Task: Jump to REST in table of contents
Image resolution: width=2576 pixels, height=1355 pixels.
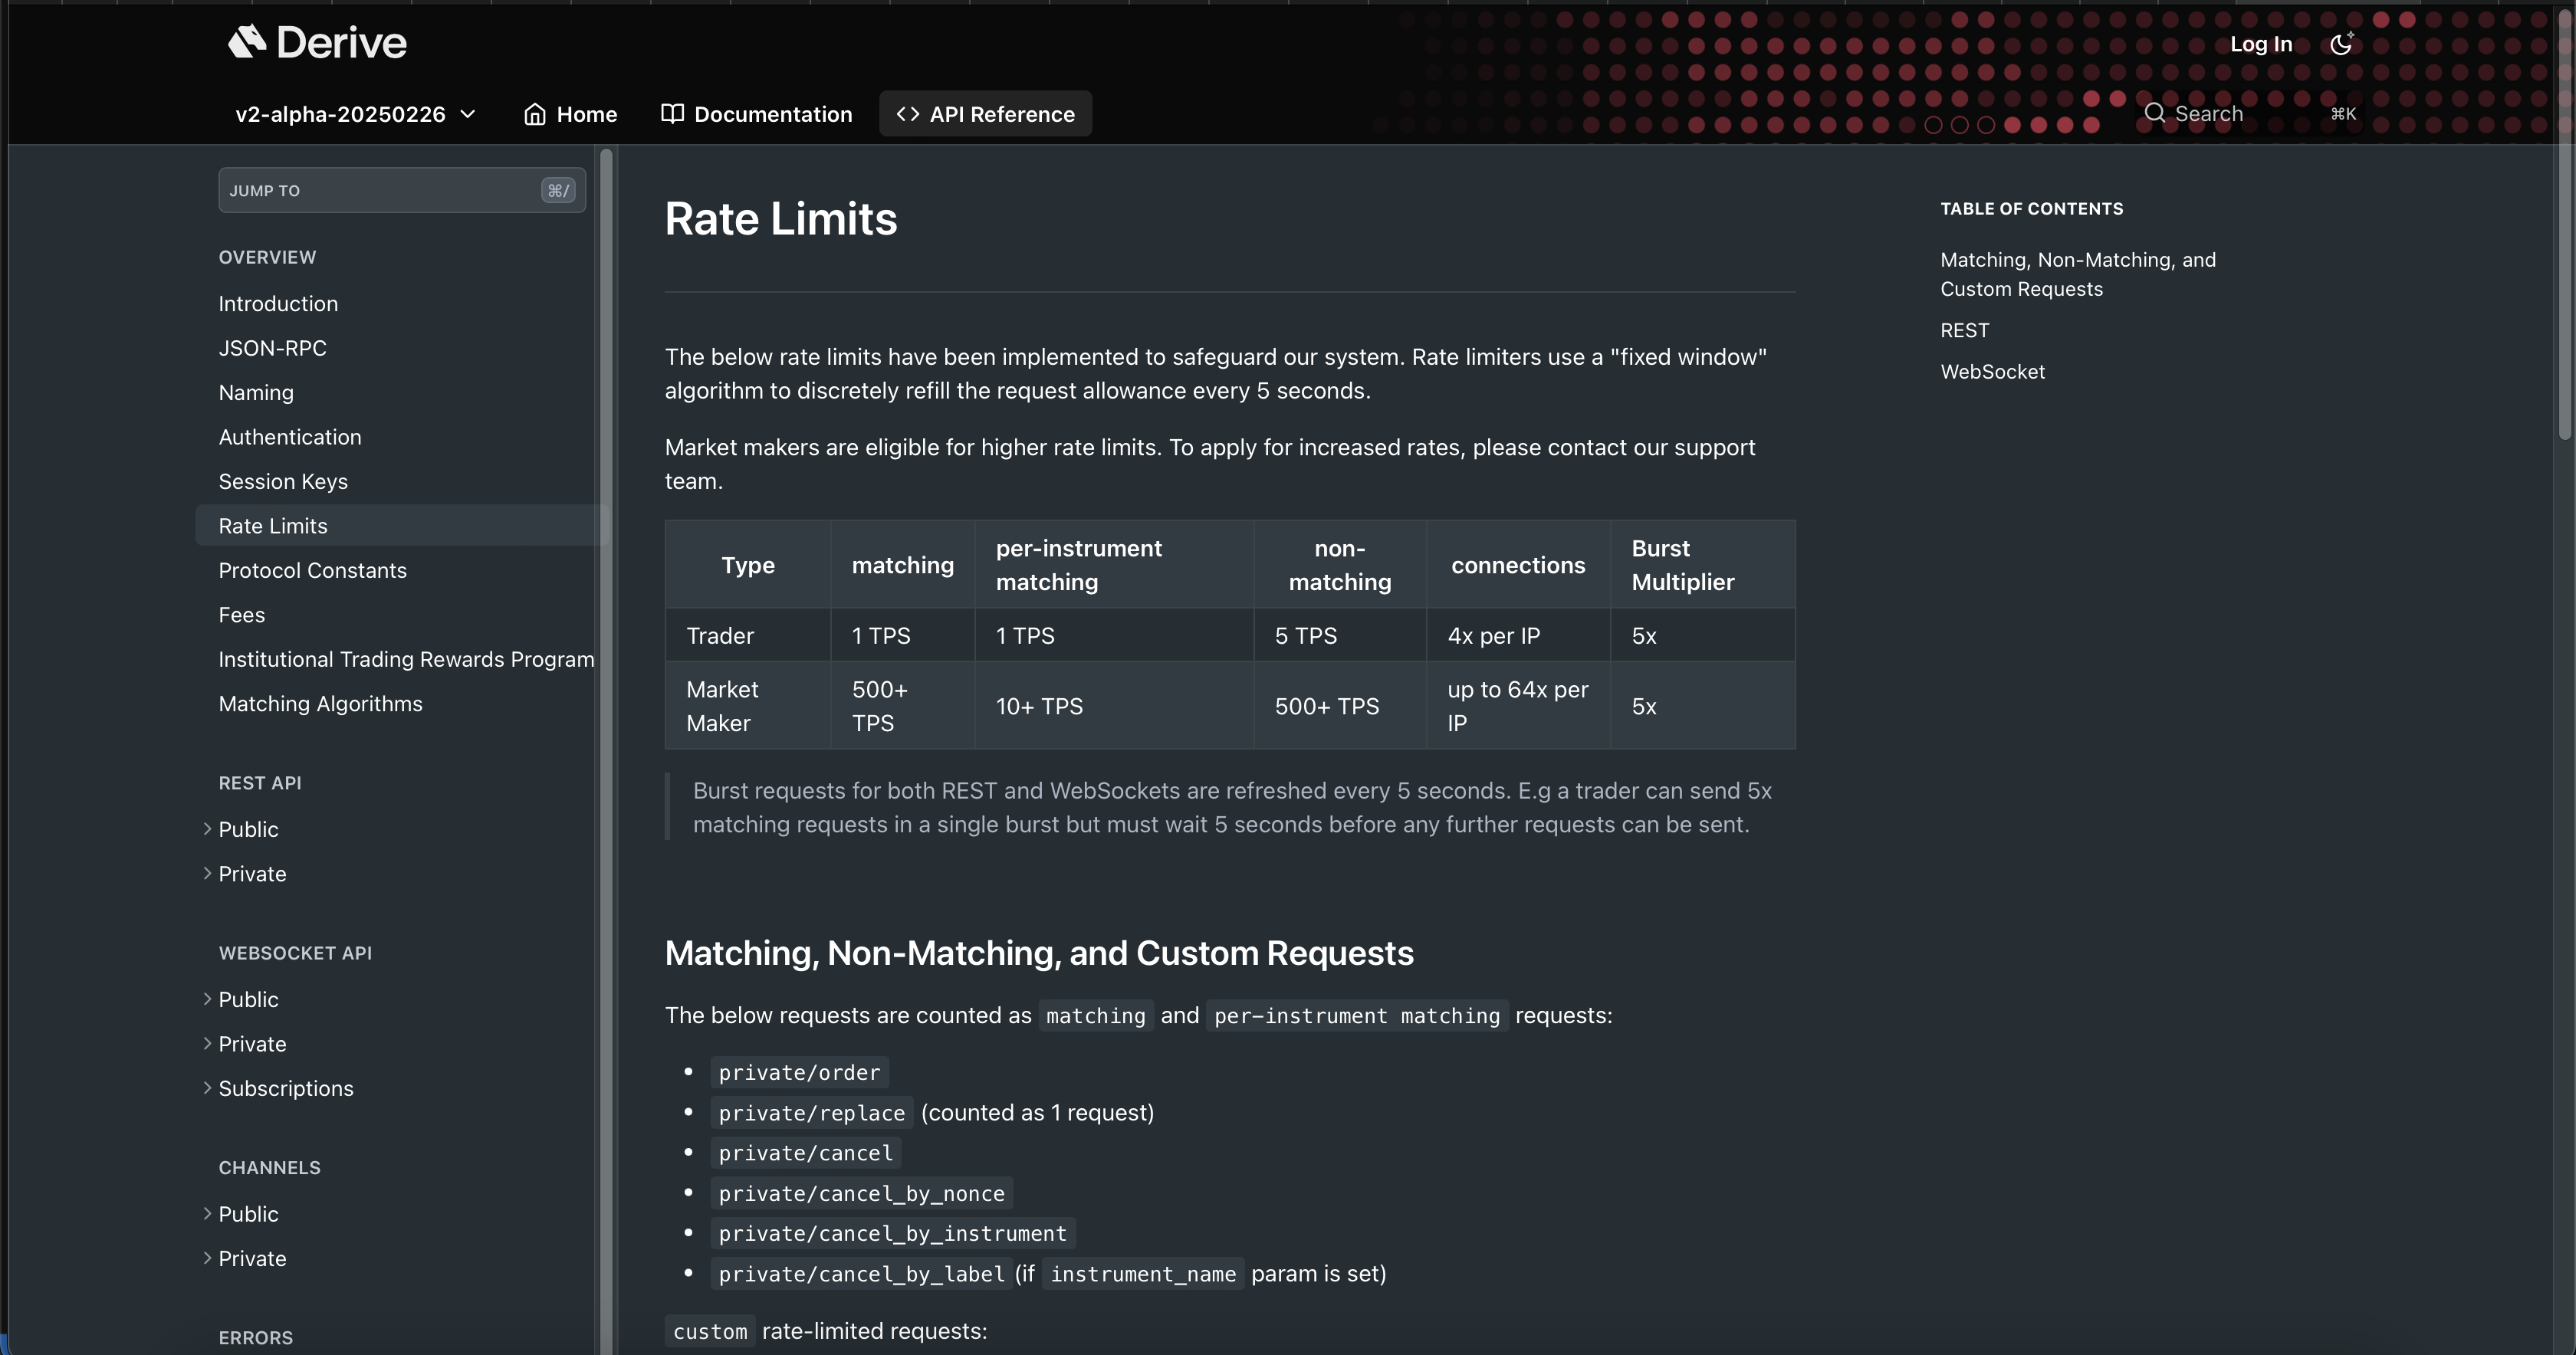Action: pos(1964,330)
